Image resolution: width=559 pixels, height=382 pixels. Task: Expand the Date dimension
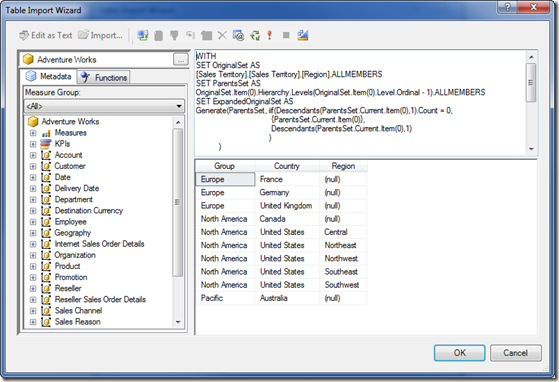(x=33, y=177)
